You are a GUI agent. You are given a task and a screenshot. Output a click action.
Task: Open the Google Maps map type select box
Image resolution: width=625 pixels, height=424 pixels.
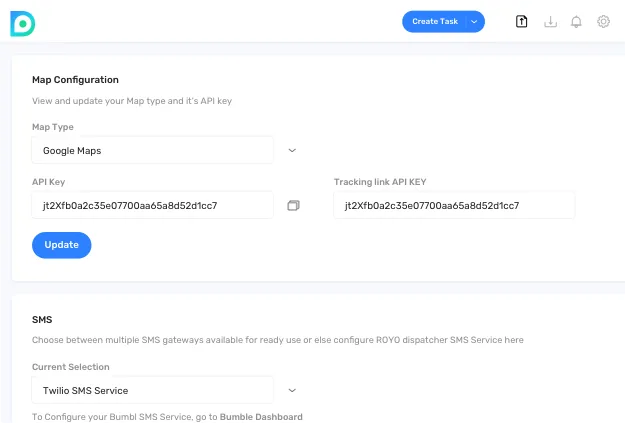pos(152,150)
